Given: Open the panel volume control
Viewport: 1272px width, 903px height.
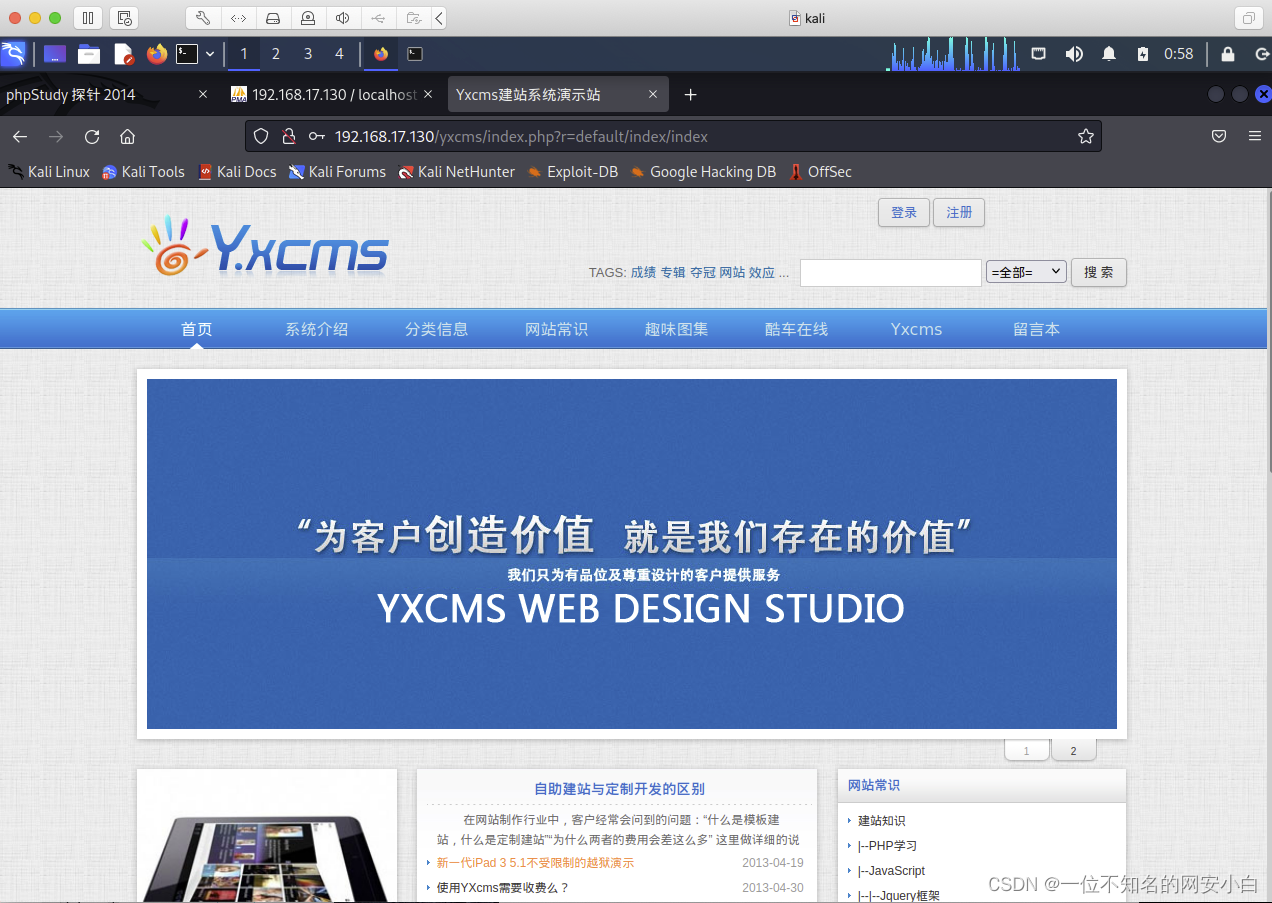Looking at the screenshot, I should pos(1074,54).
